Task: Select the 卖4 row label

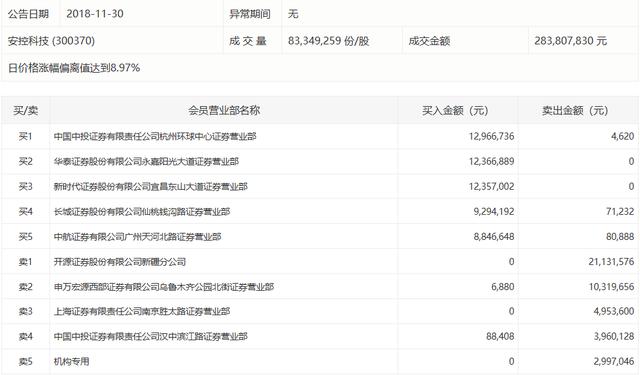Action: click(25, 337)
